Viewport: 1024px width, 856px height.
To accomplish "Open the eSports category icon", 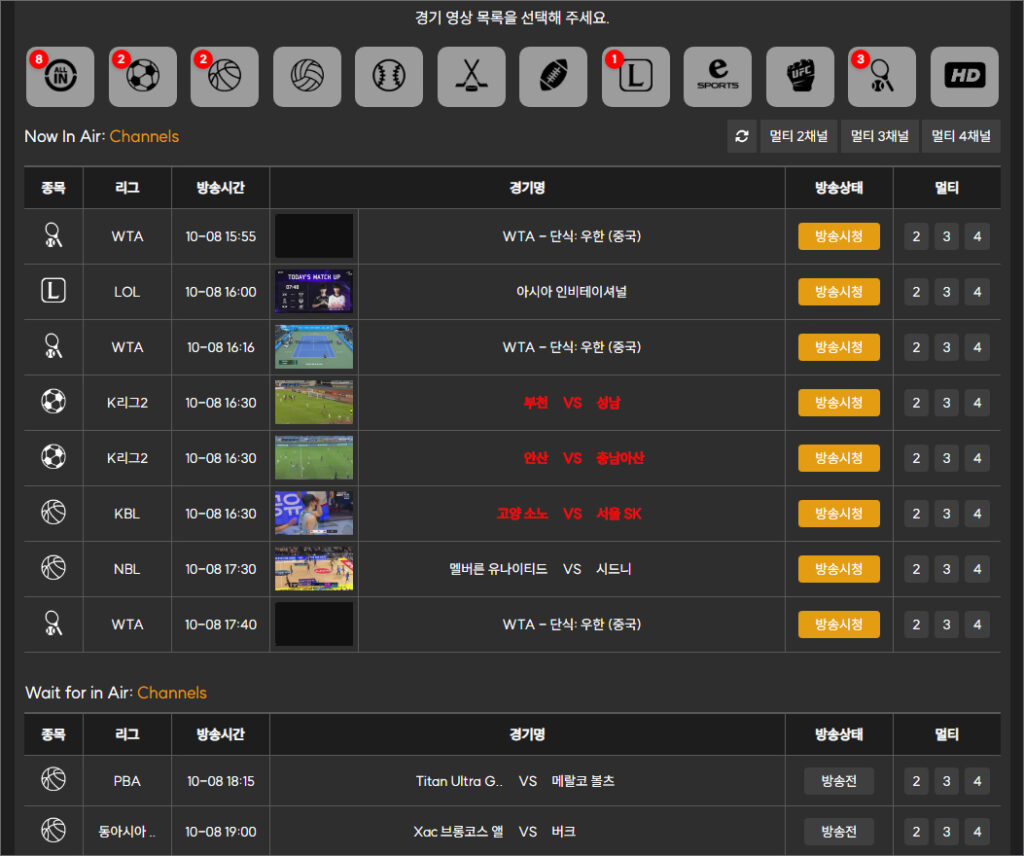I will (x=718, y=77).
